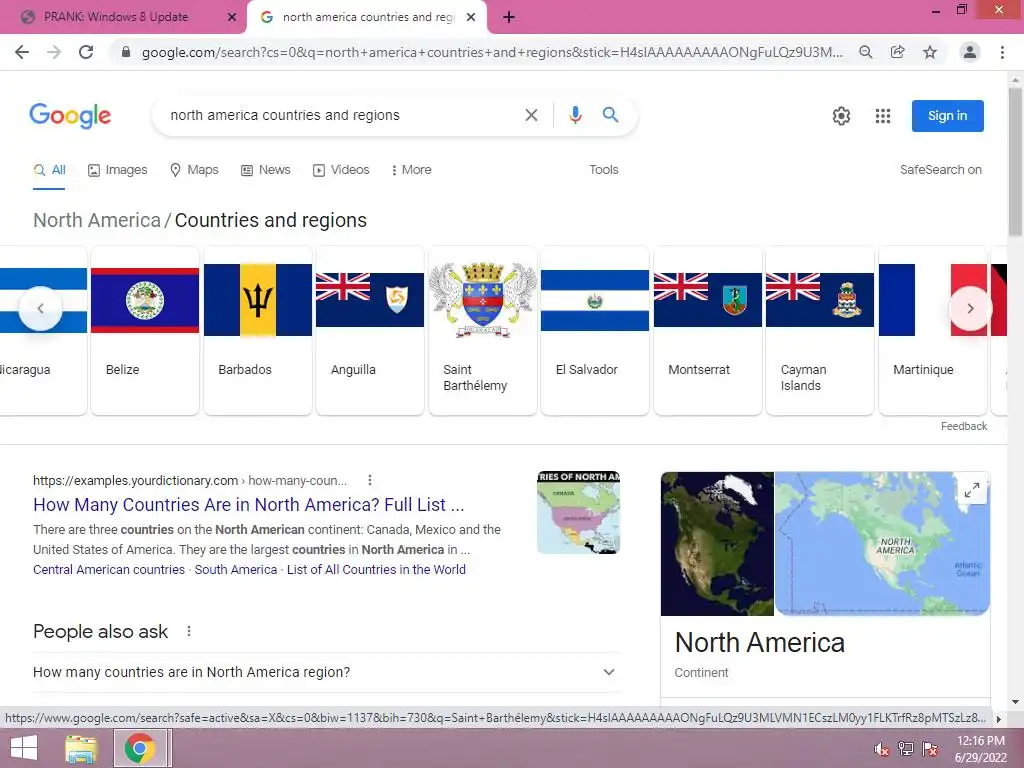Bookmark this page with the star
Screen dimensions: 1024x768
[x=930, y=52]
